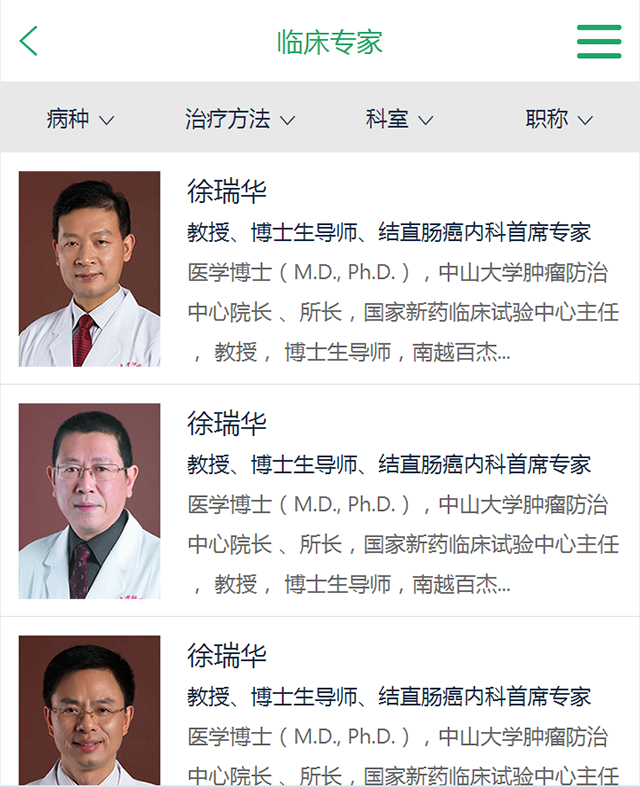
Task: Expand the 治疗方法 filter dropdown
Action: coord(240,119)
